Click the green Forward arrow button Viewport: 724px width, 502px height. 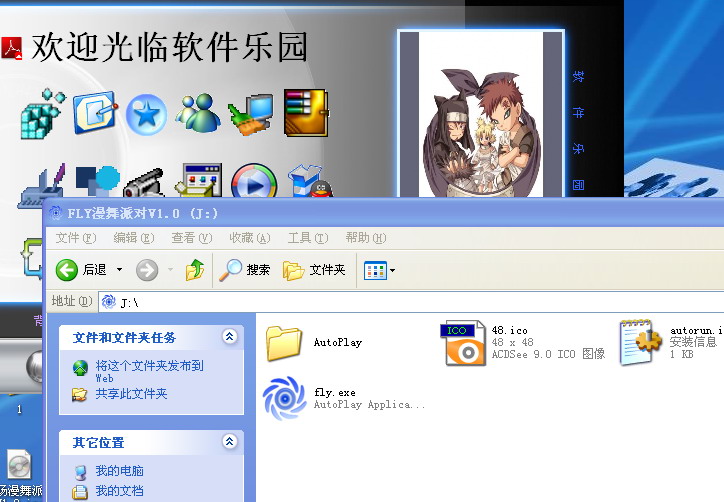pos(147,270)
